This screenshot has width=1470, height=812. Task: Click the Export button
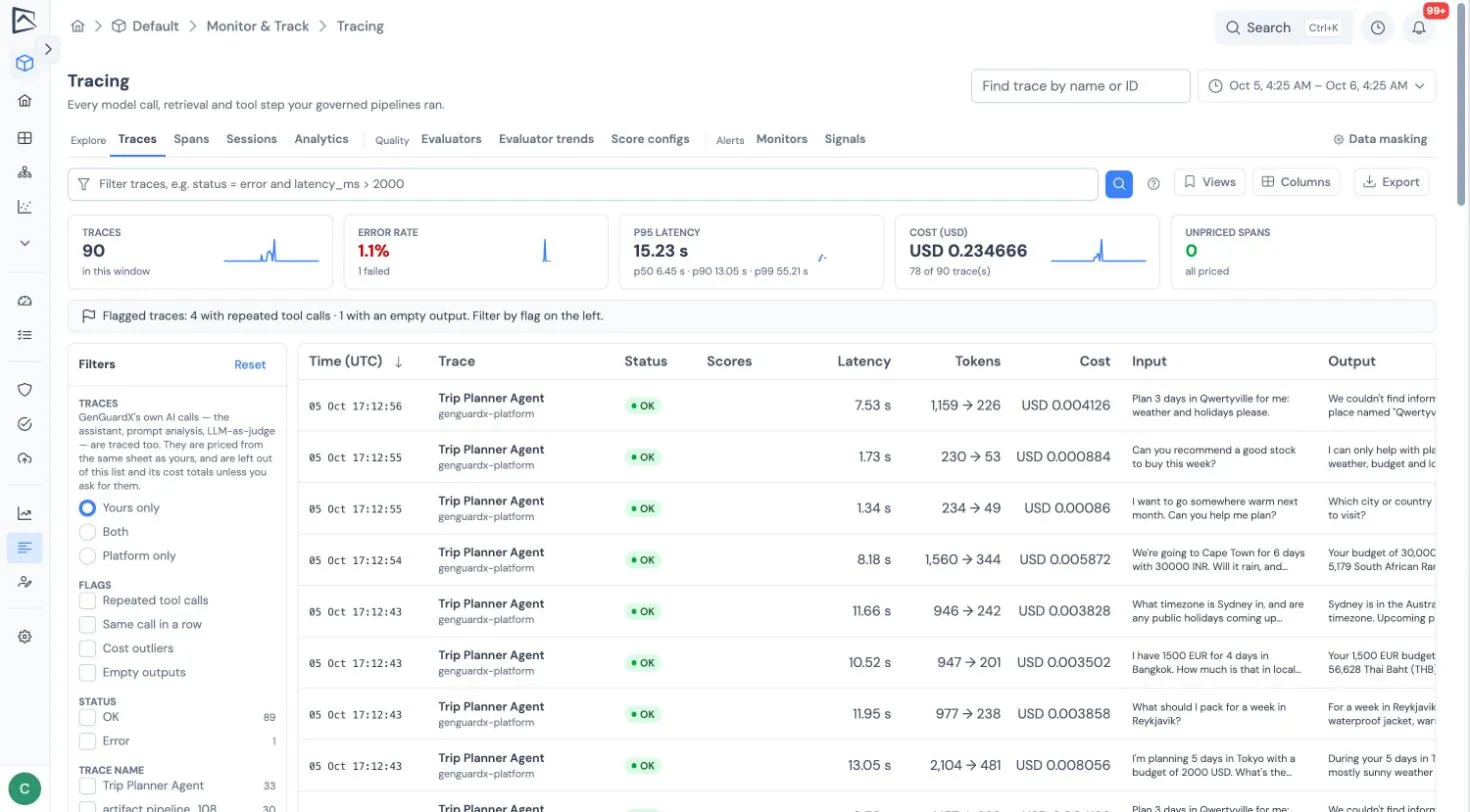[x=1391, y=182]
